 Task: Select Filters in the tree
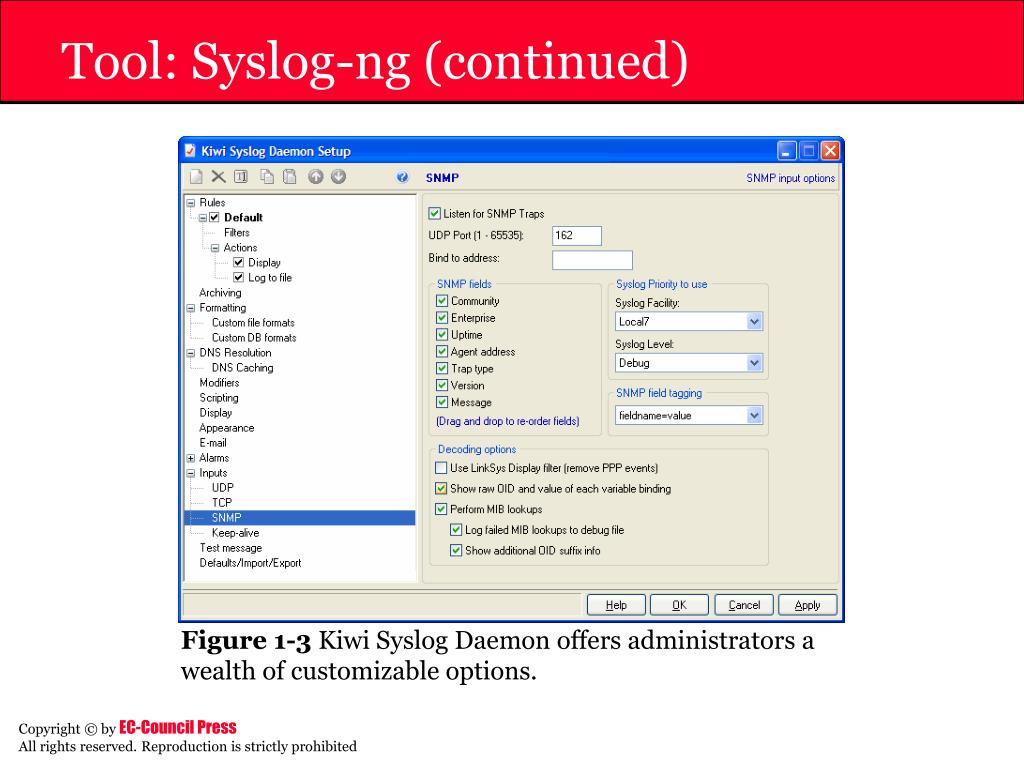coord(236,232)
